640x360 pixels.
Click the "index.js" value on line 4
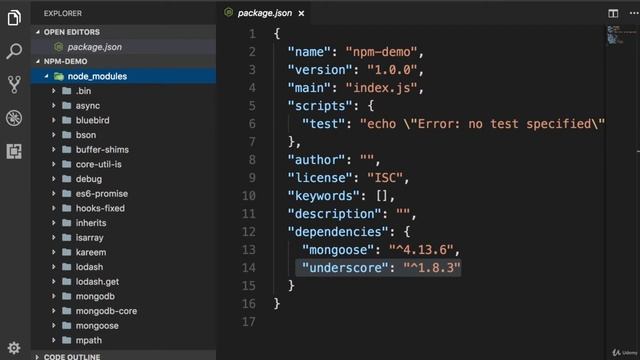point(381,88)
